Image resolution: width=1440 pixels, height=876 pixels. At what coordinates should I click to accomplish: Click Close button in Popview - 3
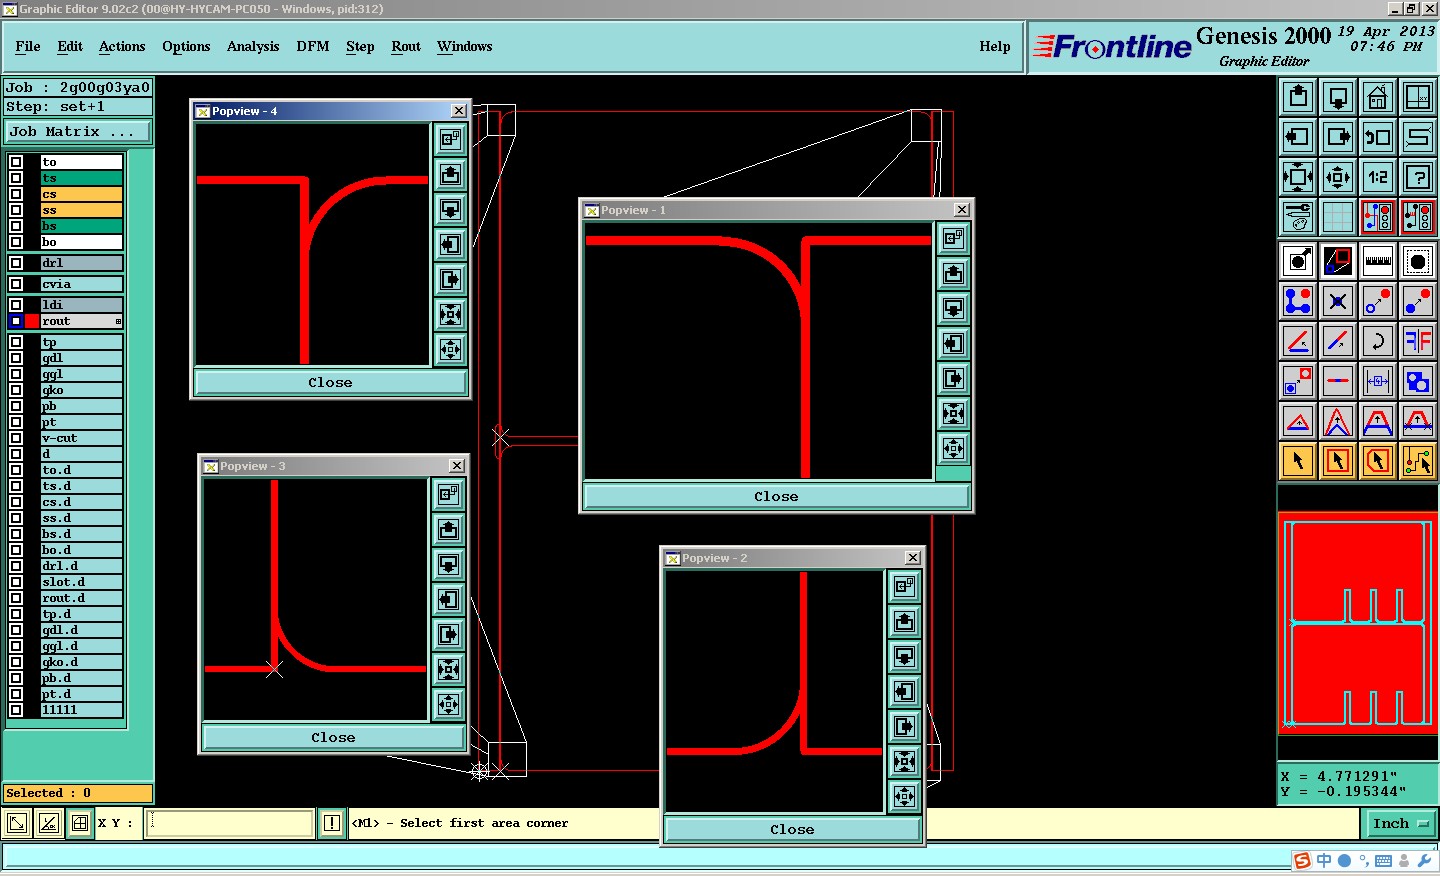point(333,737)
